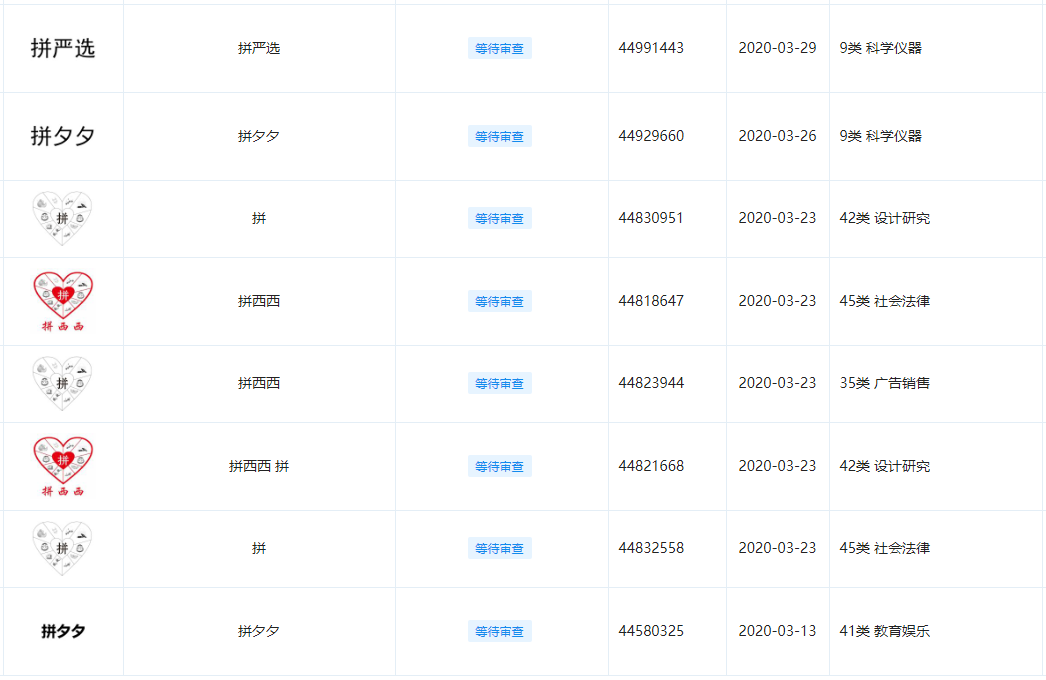Open the 拼严选 trademark logo cell
Screen dimensions: 1046x680
(x=61, y=48)
